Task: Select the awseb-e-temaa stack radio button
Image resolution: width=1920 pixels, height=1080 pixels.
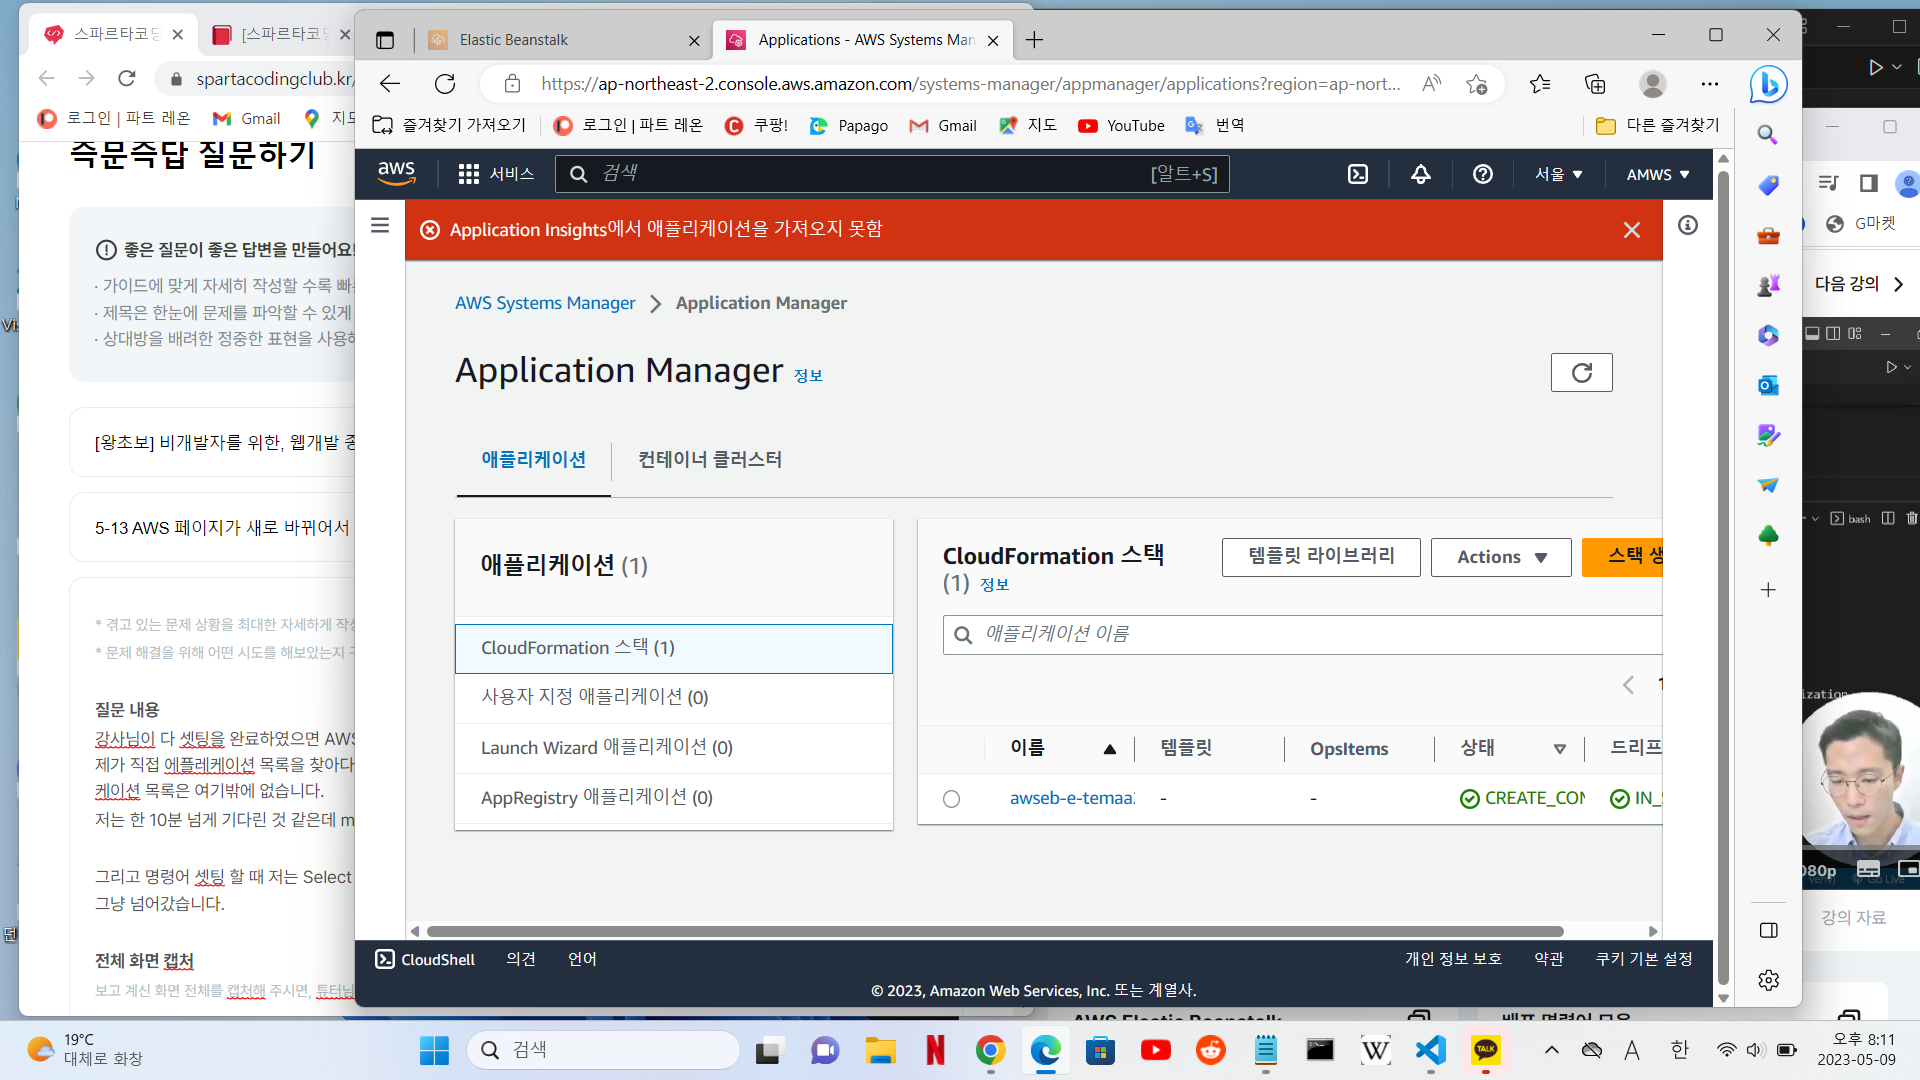Action: [951, 799]
